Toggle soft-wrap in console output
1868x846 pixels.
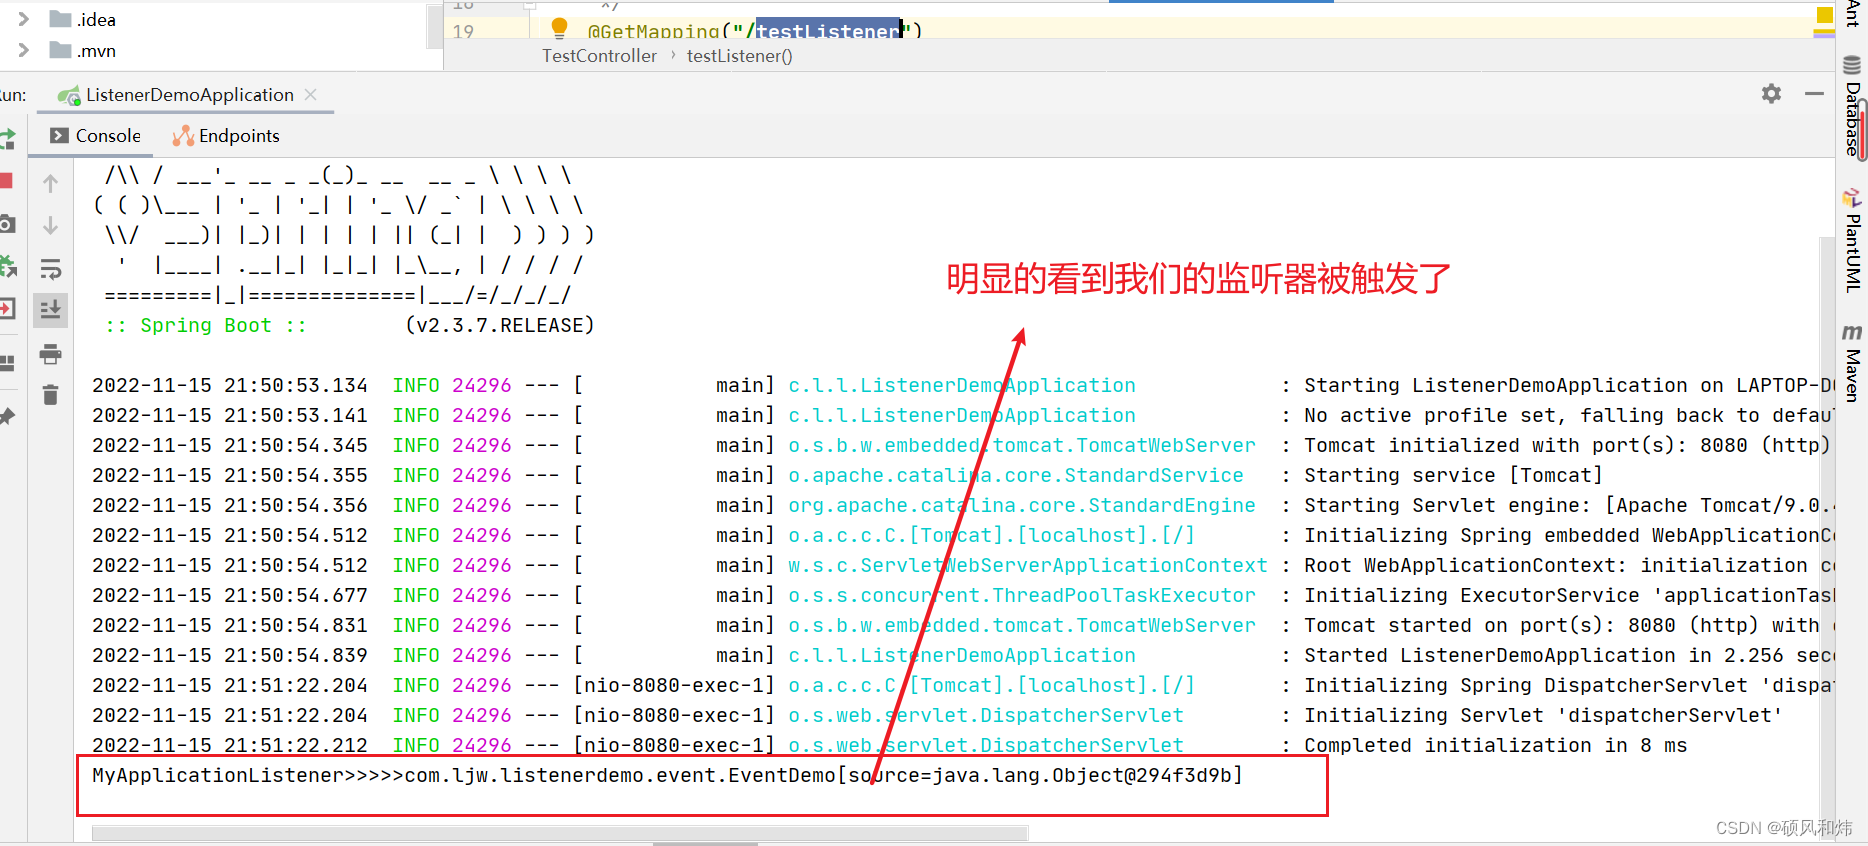pyautogui.click(x=50, y=268)
